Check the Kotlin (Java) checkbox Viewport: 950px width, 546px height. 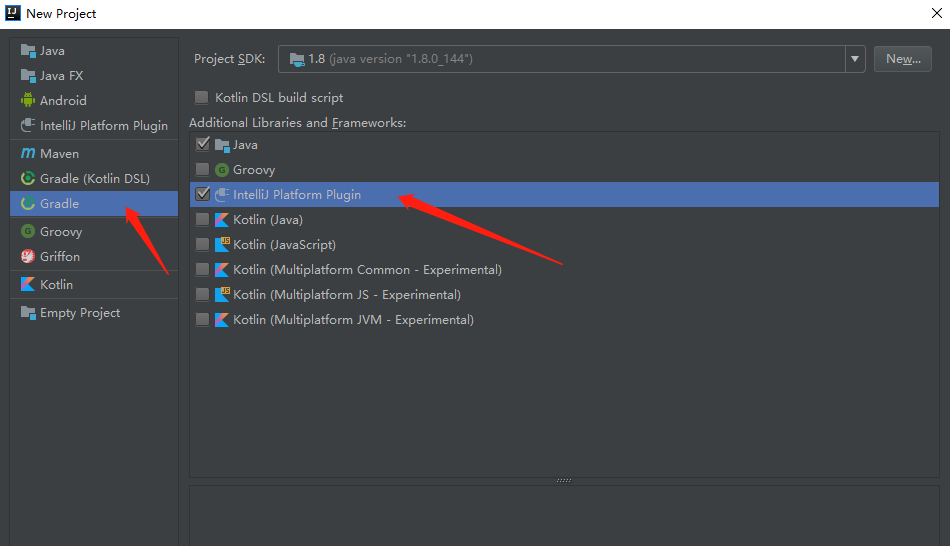pyautogui.click(x=202, y=219)
